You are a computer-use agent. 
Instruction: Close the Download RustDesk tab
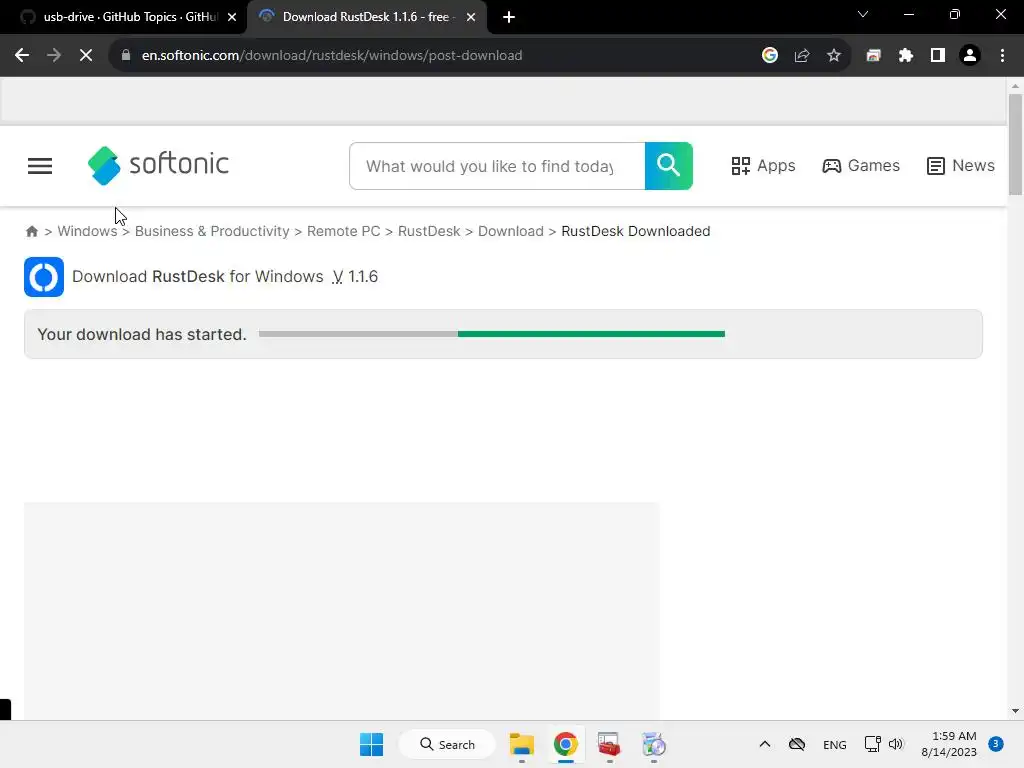[471, 17]
